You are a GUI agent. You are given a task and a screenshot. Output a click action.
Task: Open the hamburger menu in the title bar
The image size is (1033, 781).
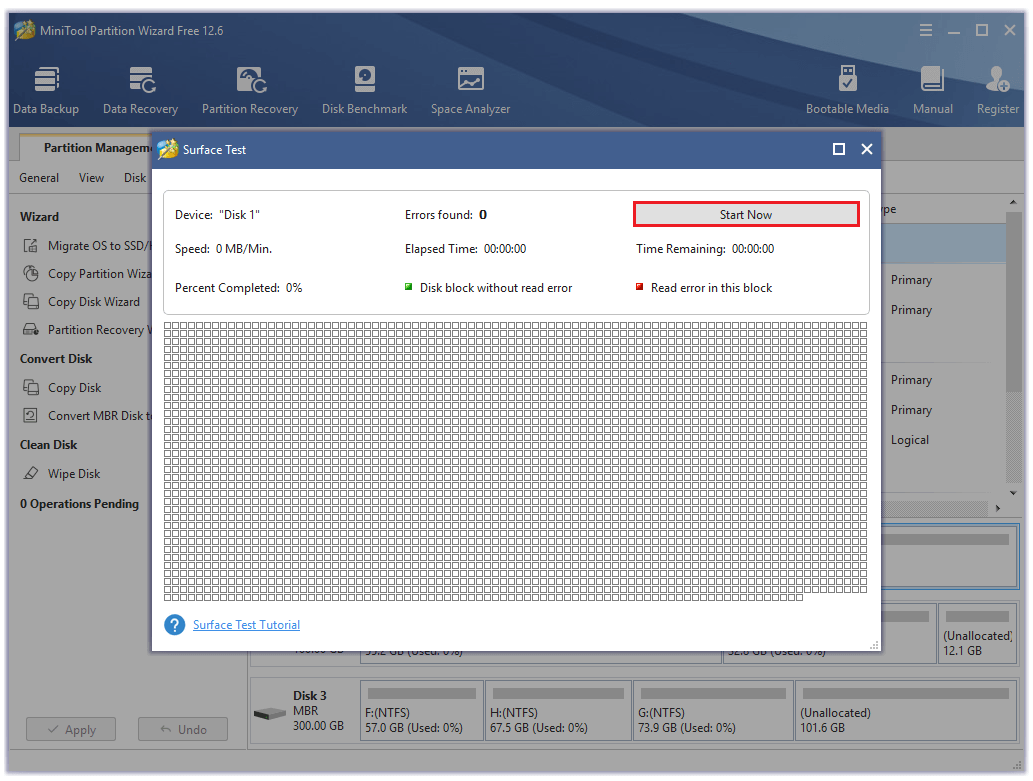pyautogui.click(x=926, y=30)
